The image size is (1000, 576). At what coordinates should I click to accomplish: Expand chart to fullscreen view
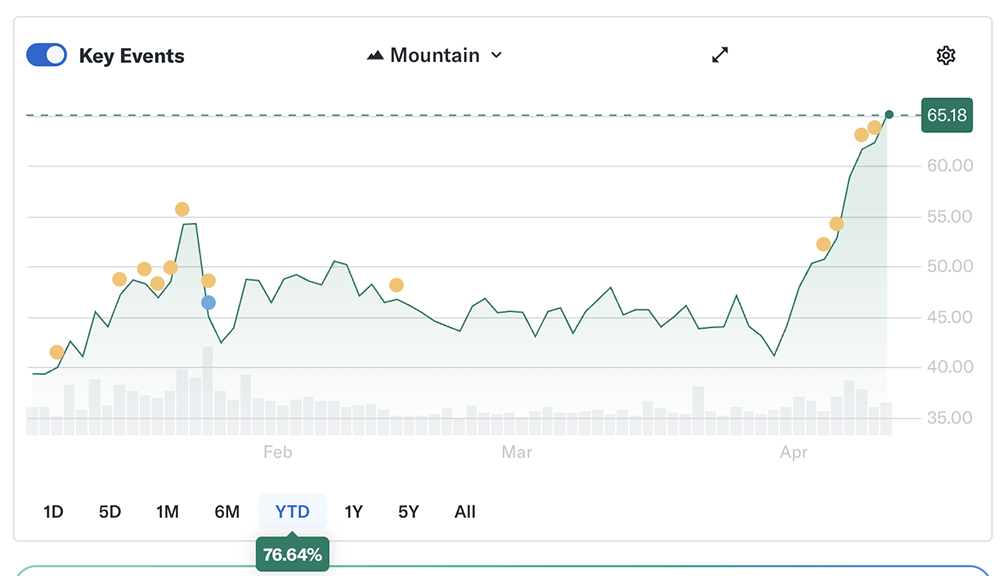point(720,56)
